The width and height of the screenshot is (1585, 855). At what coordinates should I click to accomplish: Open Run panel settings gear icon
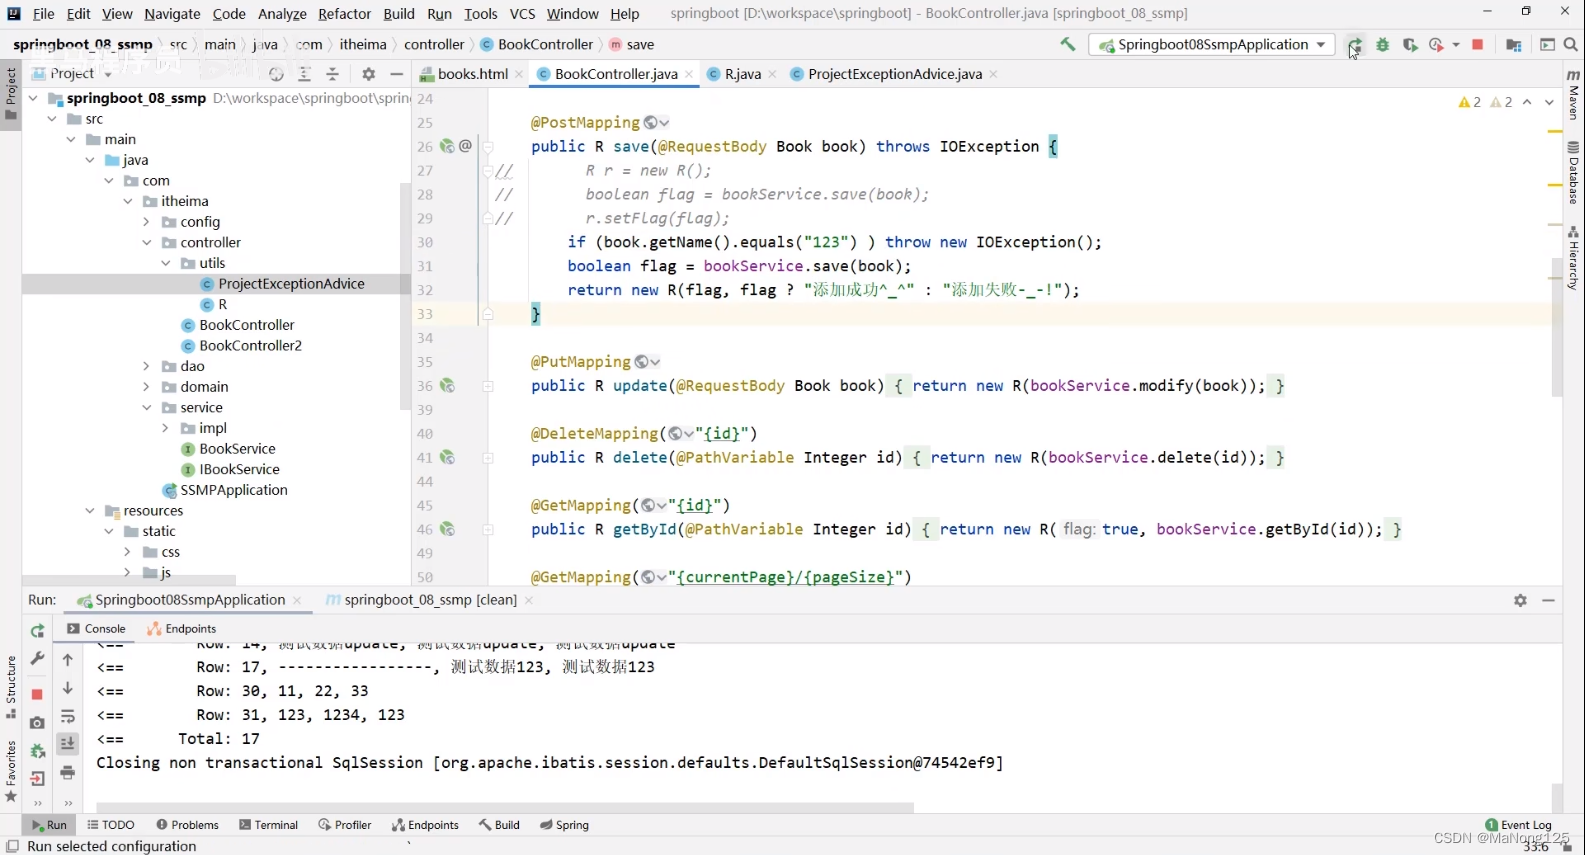1520,600
